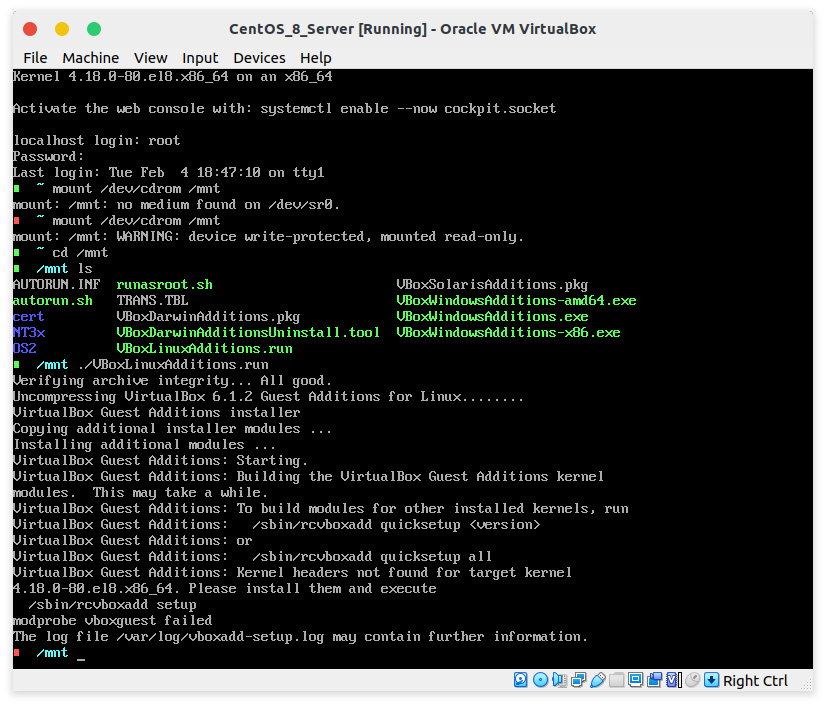
Task: Click the VBoxWindowsAdditions-x86.exe file name
Action: [508, 332]
